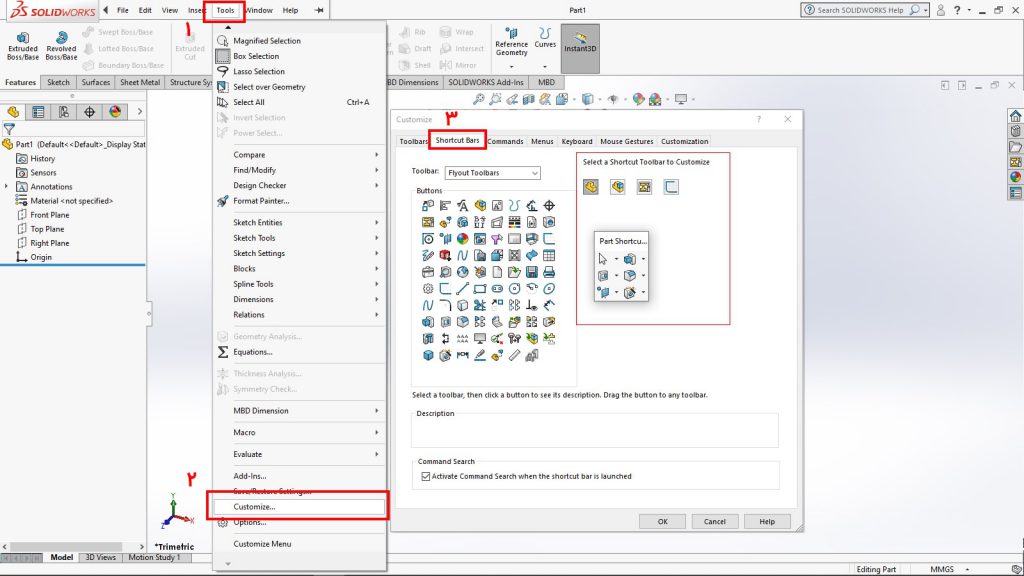Click the printer icon in the Buttons grid
This screenshot has height=576, width=1024.
coord(549,272)
